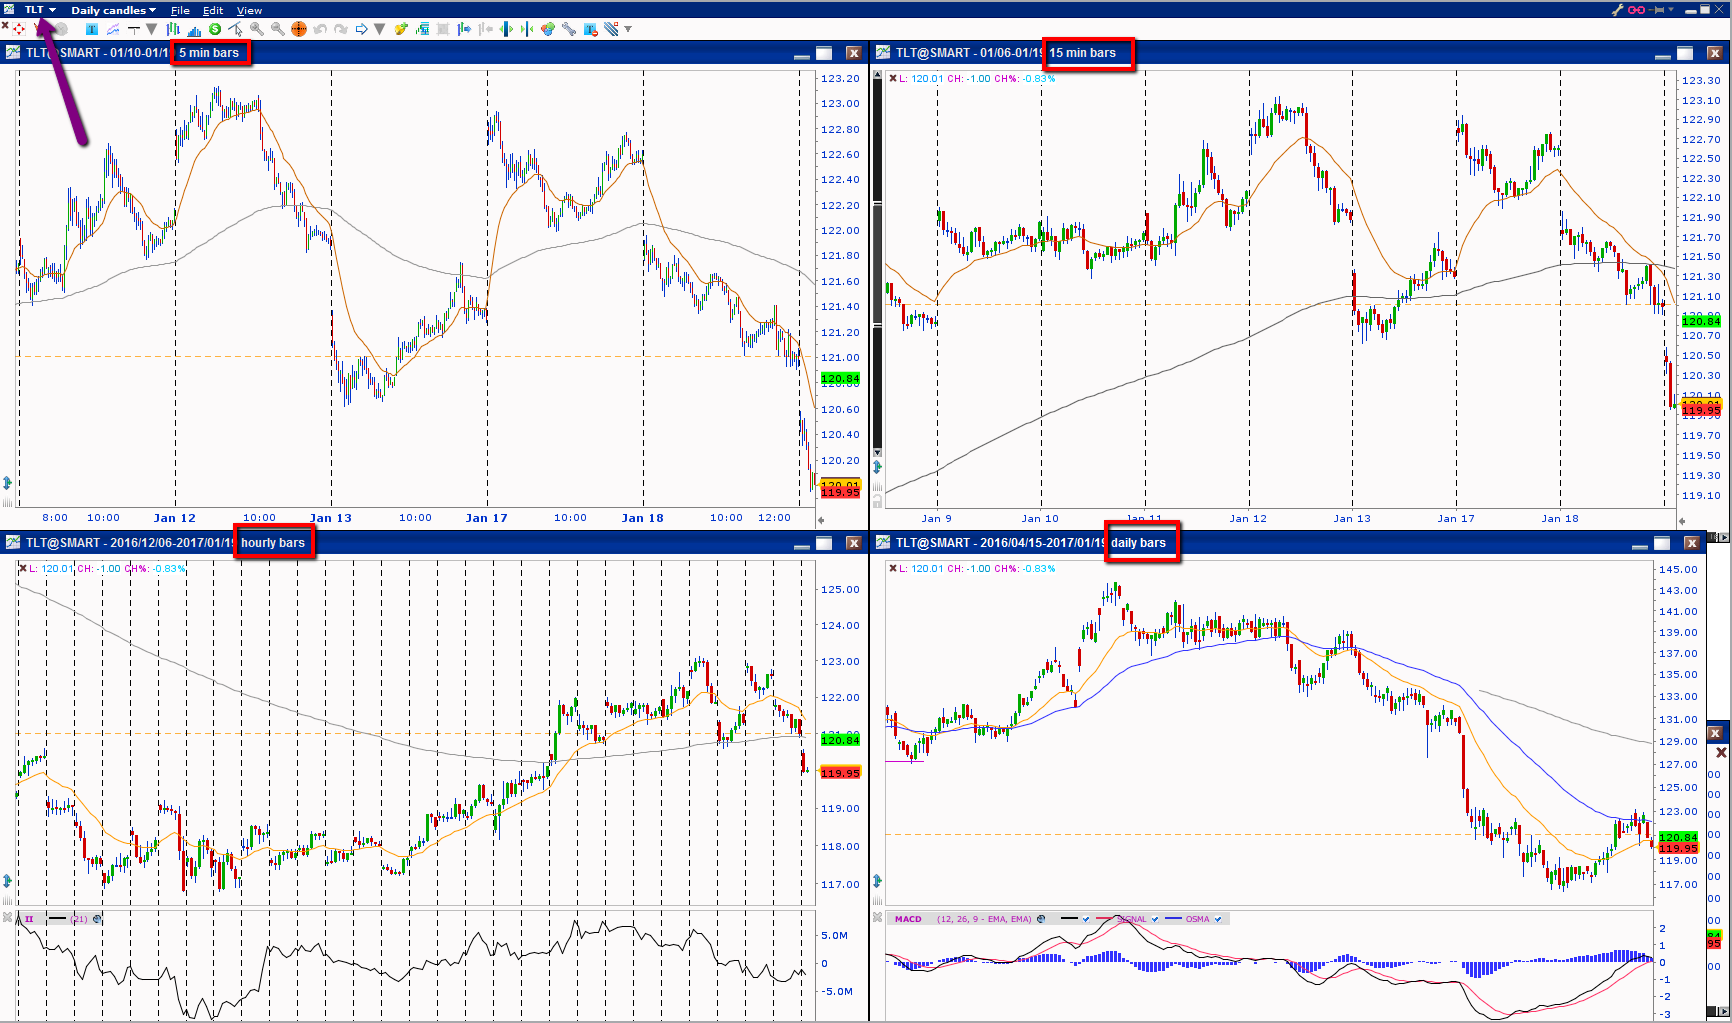
Task: Click the remove text annotation icon
Action: coord(590,29)
